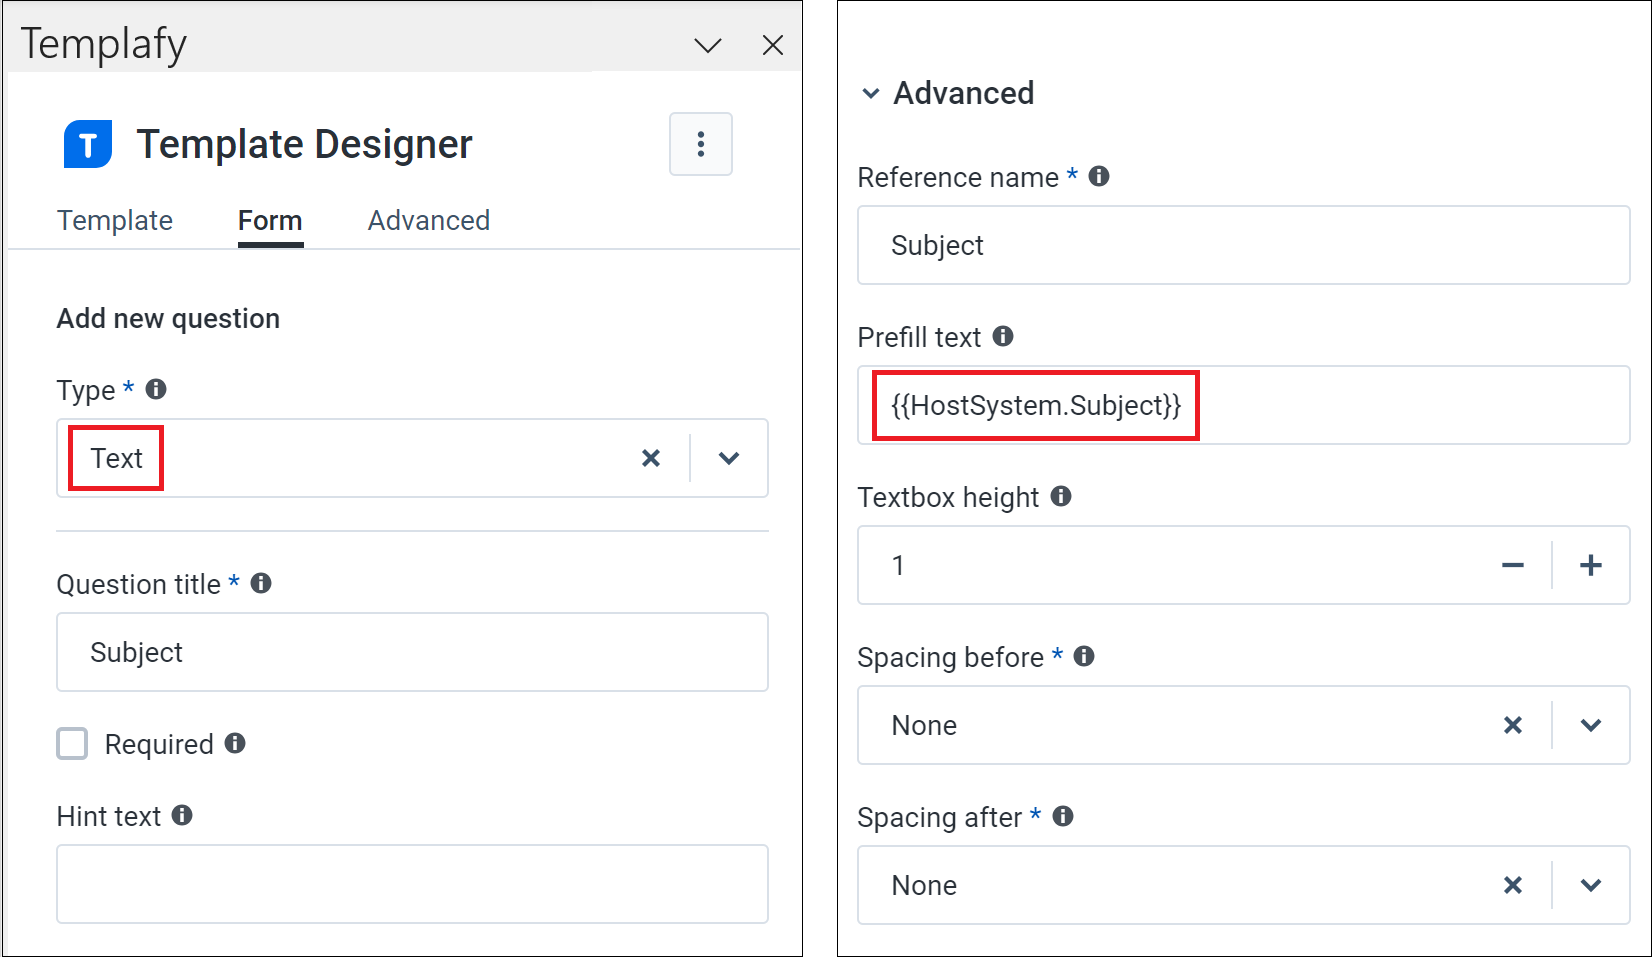
Task: Click the Templafy logo icon
Action: pos(86,143)
